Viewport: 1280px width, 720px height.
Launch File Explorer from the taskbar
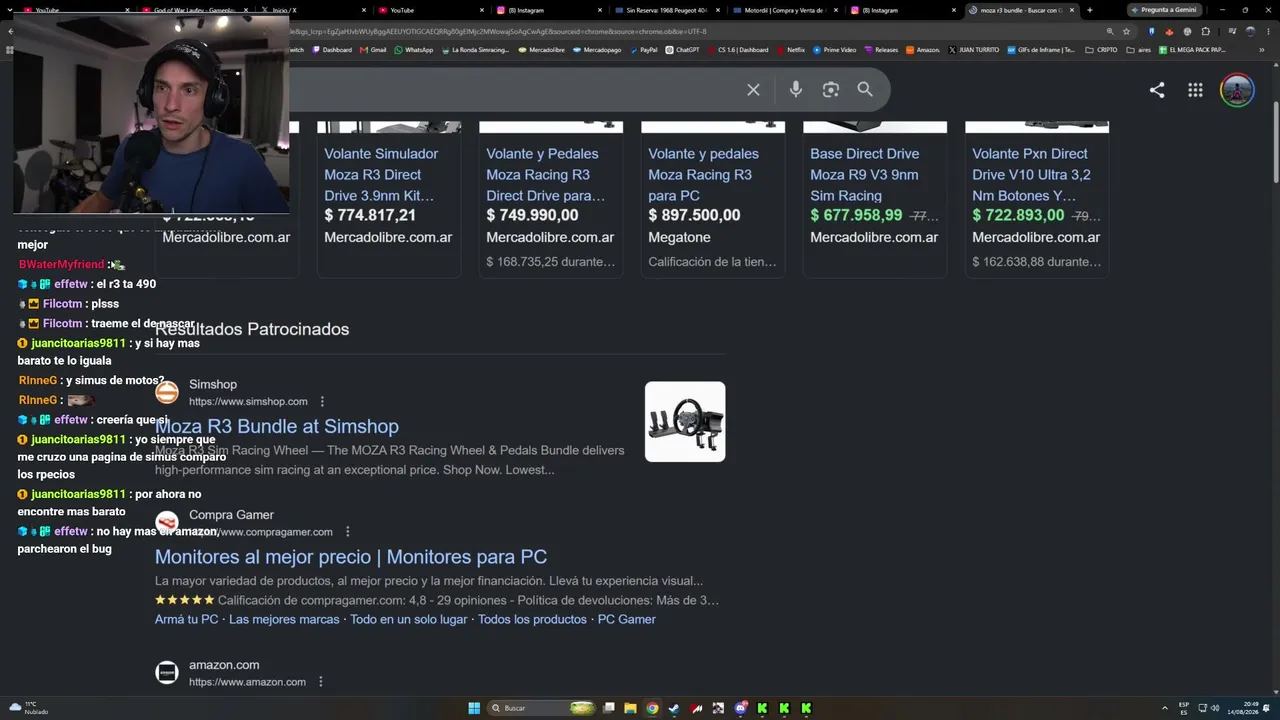click(630, 708)
